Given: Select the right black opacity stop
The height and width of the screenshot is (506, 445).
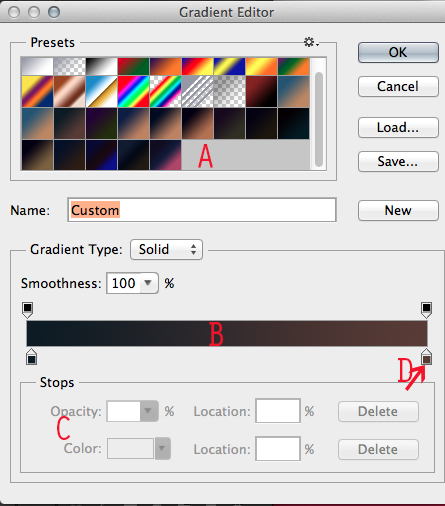Looking at the screenshot, I should click(426, 310).
